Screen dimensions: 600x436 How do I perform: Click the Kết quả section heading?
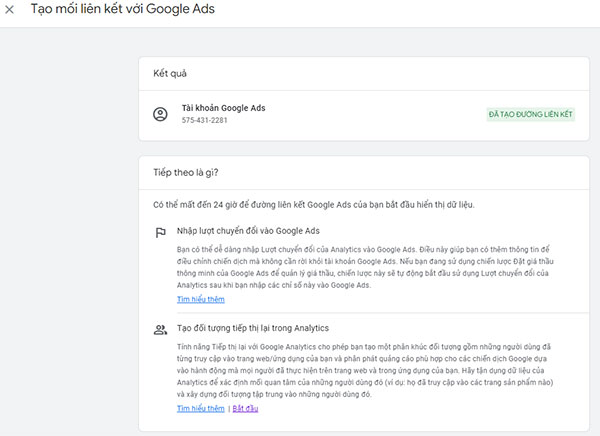tap(170, 73)
